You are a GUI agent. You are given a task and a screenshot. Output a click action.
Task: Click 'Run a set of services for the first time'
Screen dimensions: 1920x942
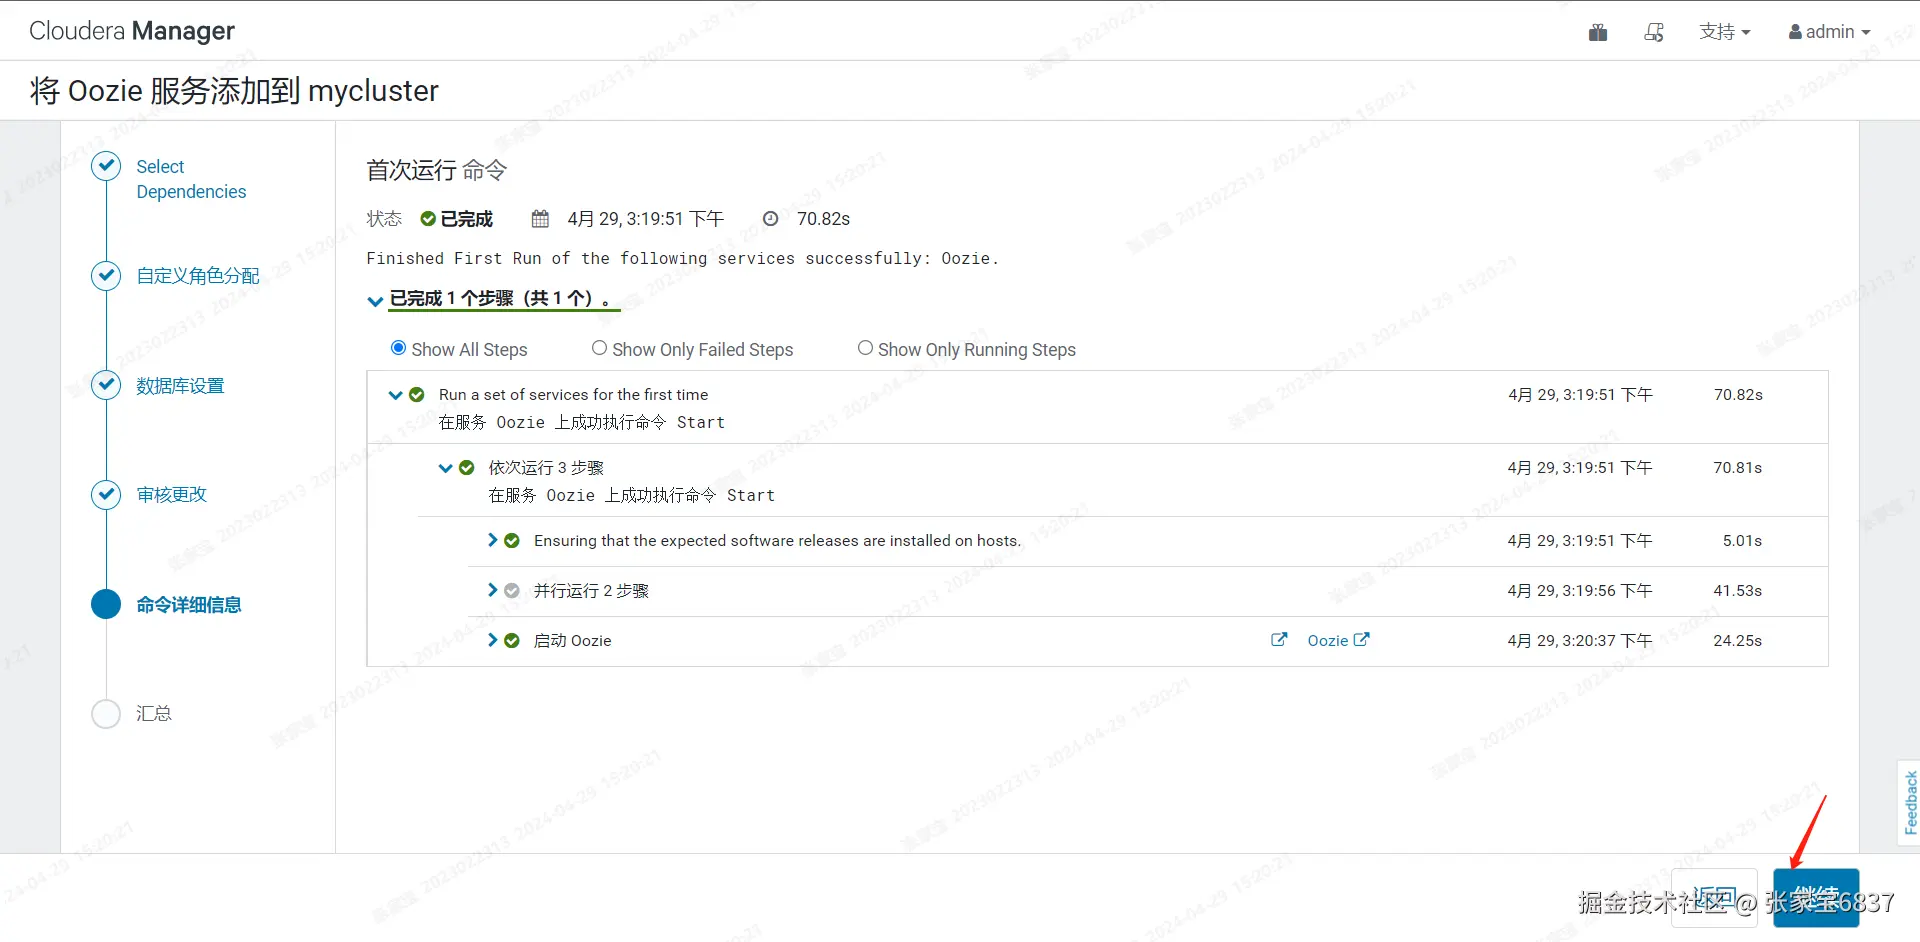(573, 395)
